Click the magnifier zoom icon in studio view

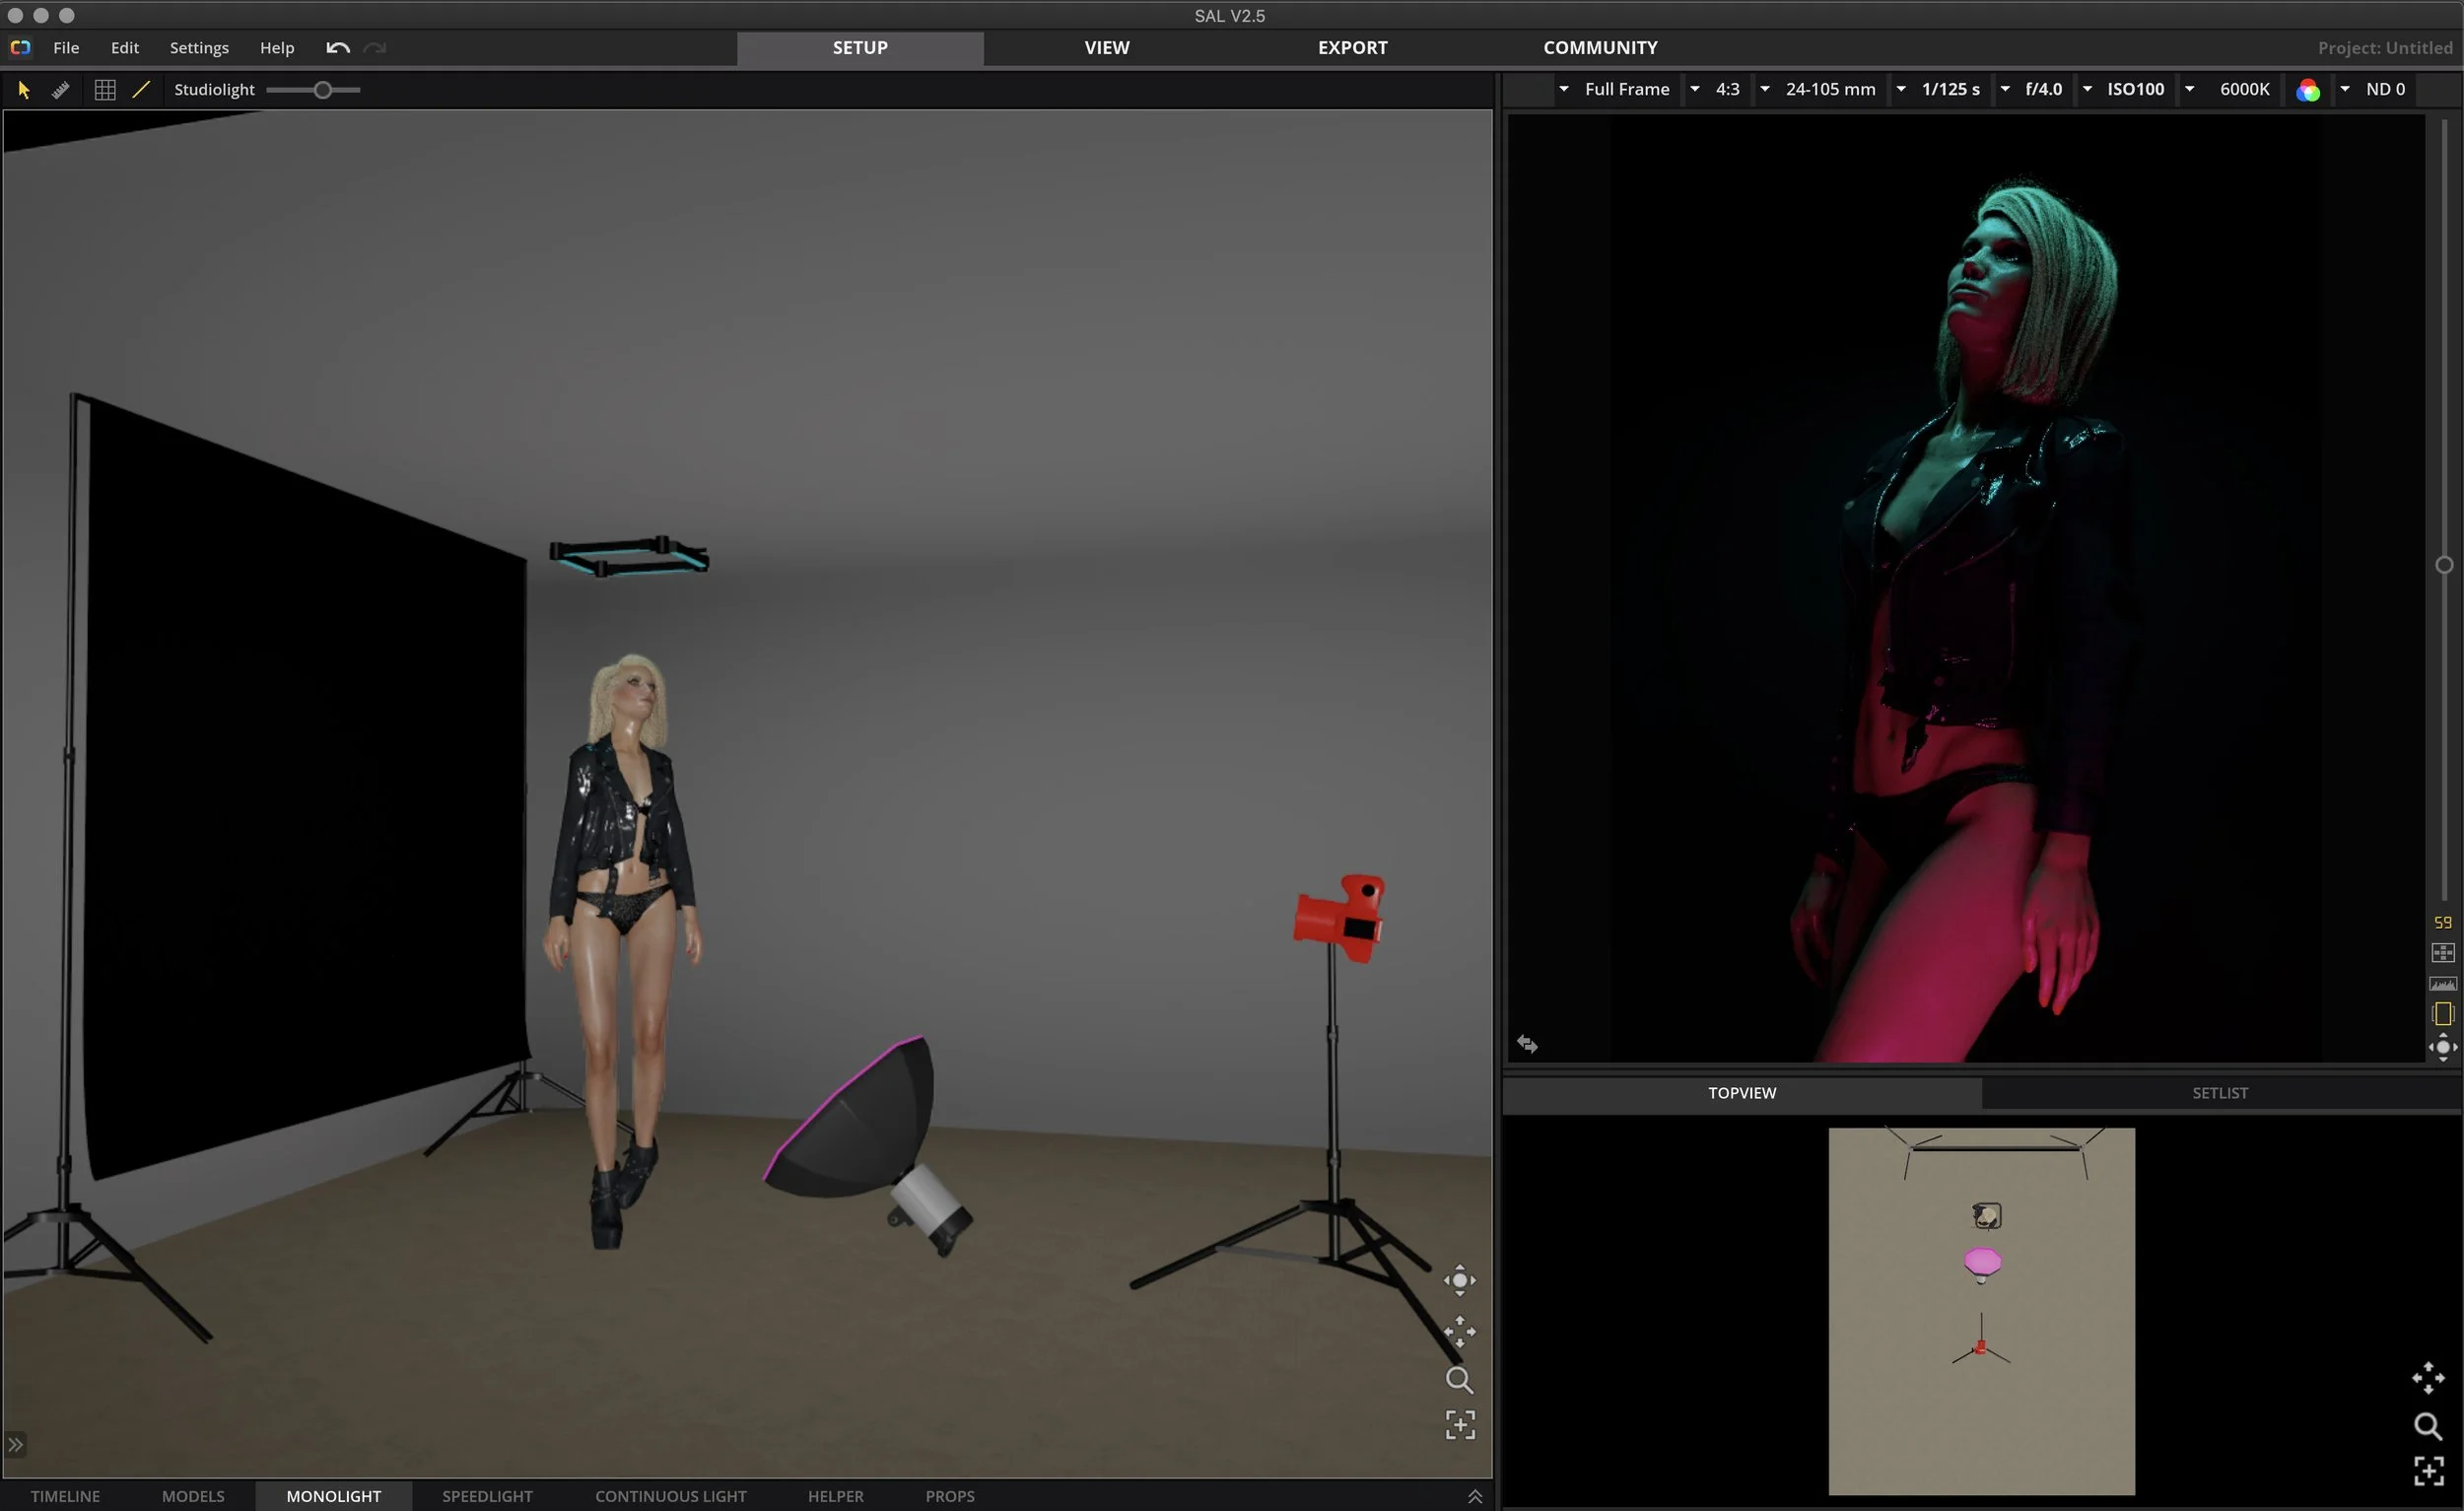click(1459, 1380)
